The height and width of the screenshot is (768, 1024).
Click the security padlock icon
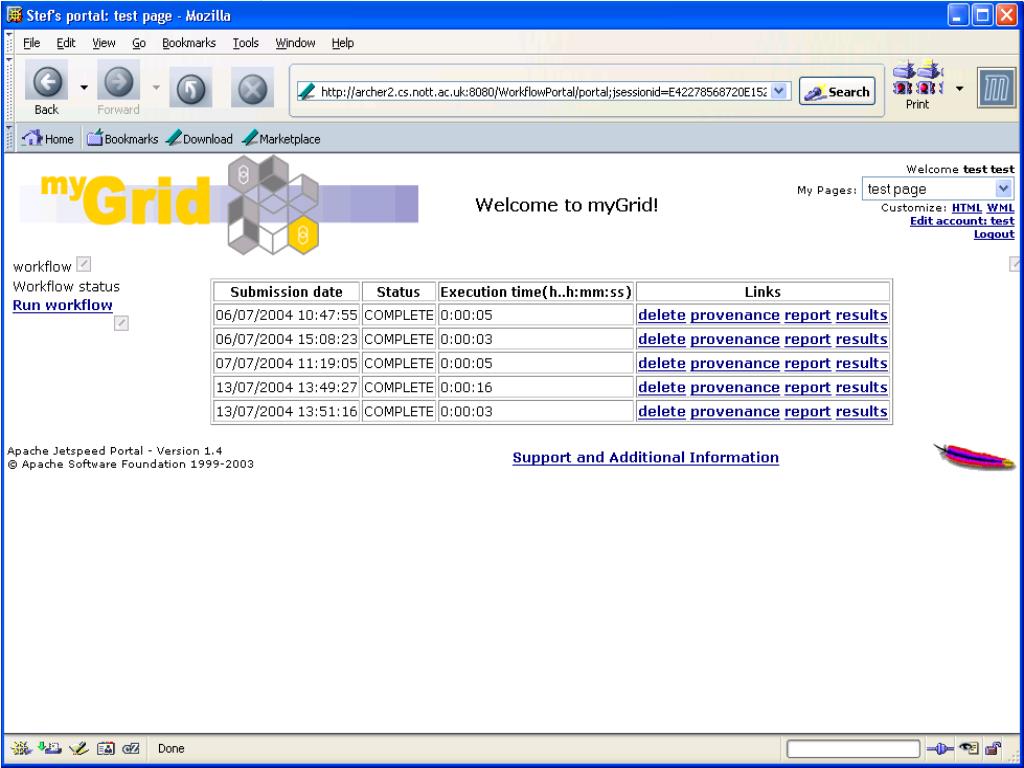click(x=993, y=748)
